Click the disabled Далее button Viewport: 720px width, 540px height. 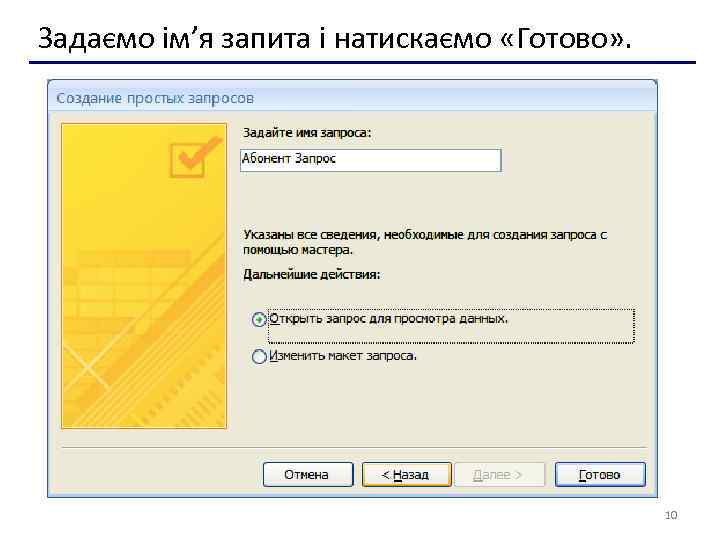pyautogui.click(x=499, y=474)
